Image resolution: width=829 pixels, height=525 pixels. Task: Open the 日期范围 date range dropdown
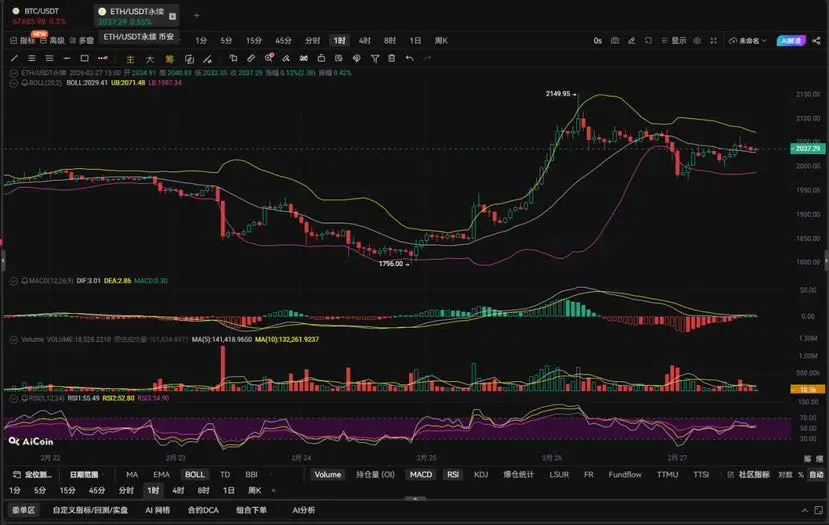click(84, 475)
